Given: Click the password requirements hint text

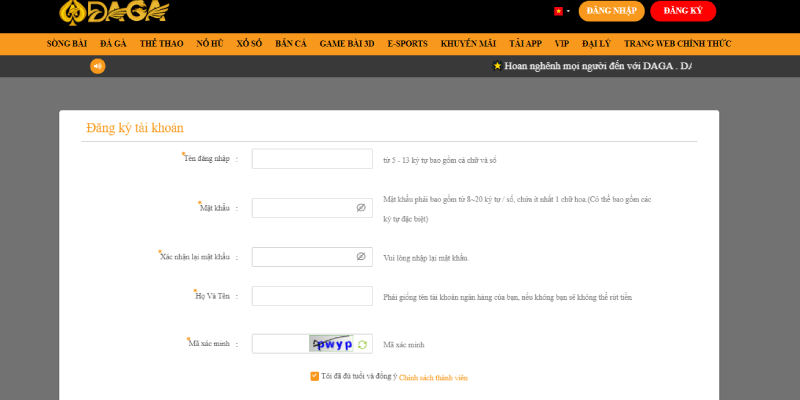Looking at the screenshot, I should pos(517,209).
